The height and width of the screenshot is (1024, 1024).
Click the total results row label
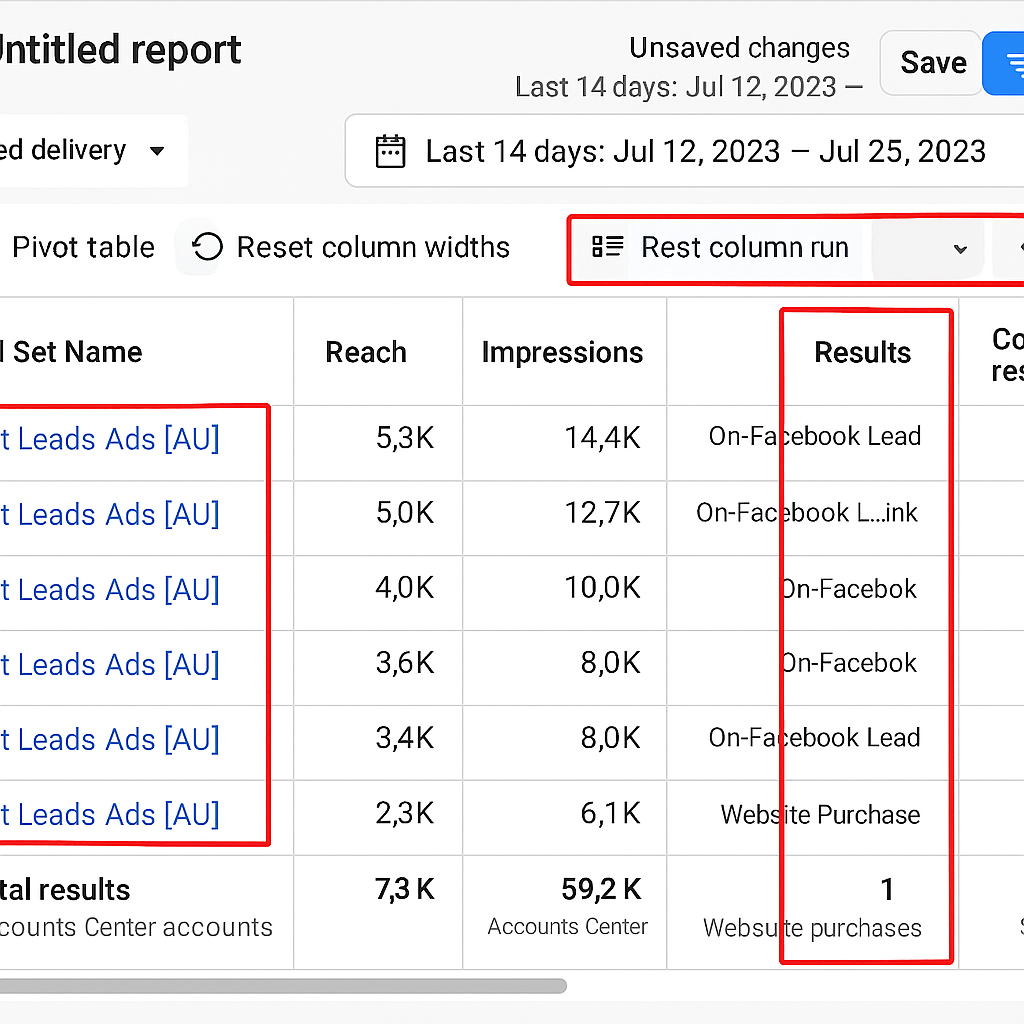pyautogui.click(x=65, y=889)
